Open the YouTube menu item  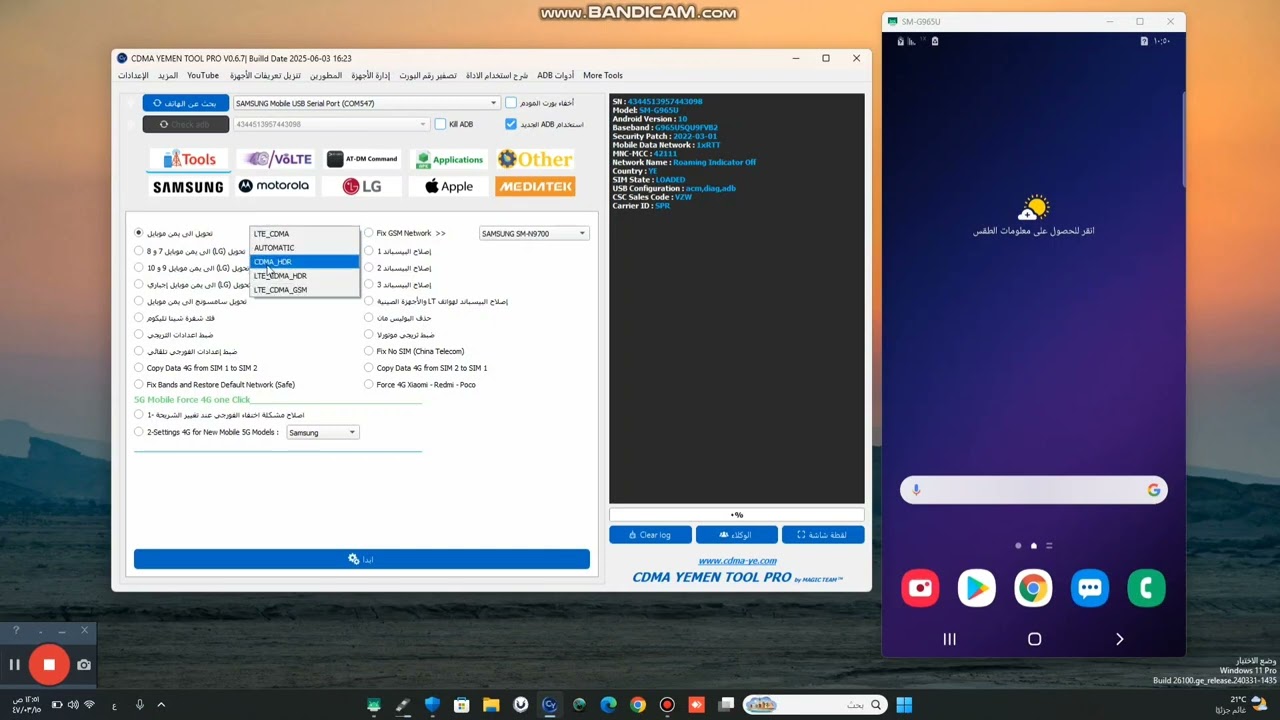click(203, 75)
